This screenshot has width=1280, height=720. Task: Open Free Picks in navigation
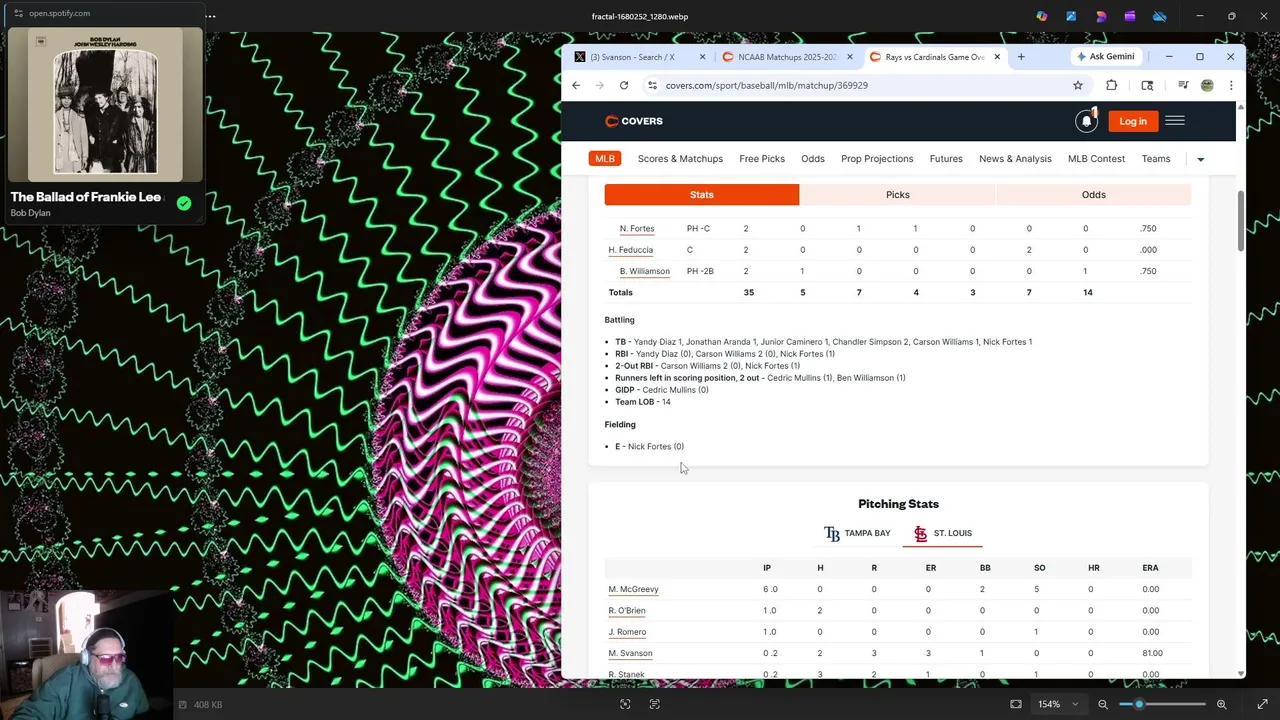click(x=762, y=159)
